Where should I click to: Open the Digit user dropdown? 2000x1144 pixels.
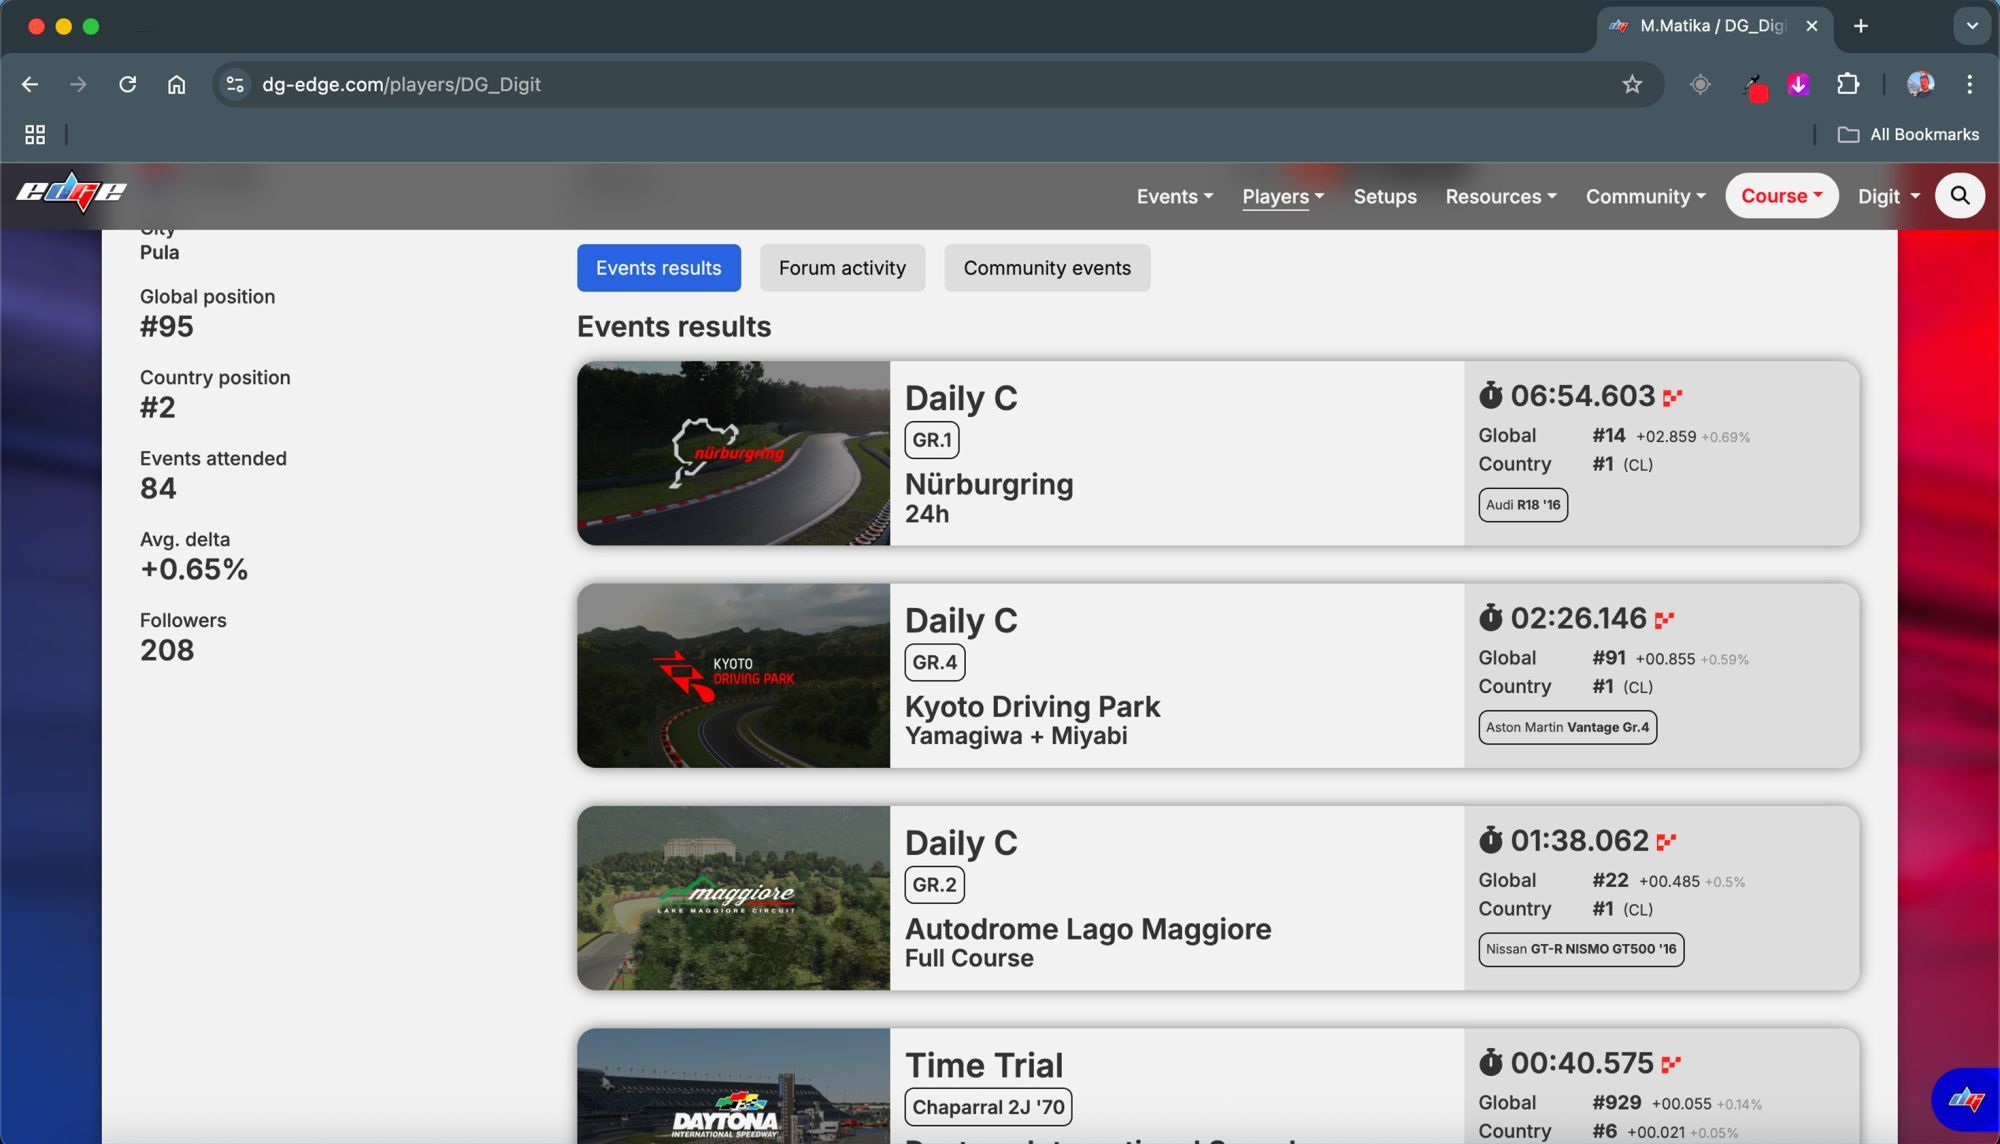click(x=1889, y=197)
